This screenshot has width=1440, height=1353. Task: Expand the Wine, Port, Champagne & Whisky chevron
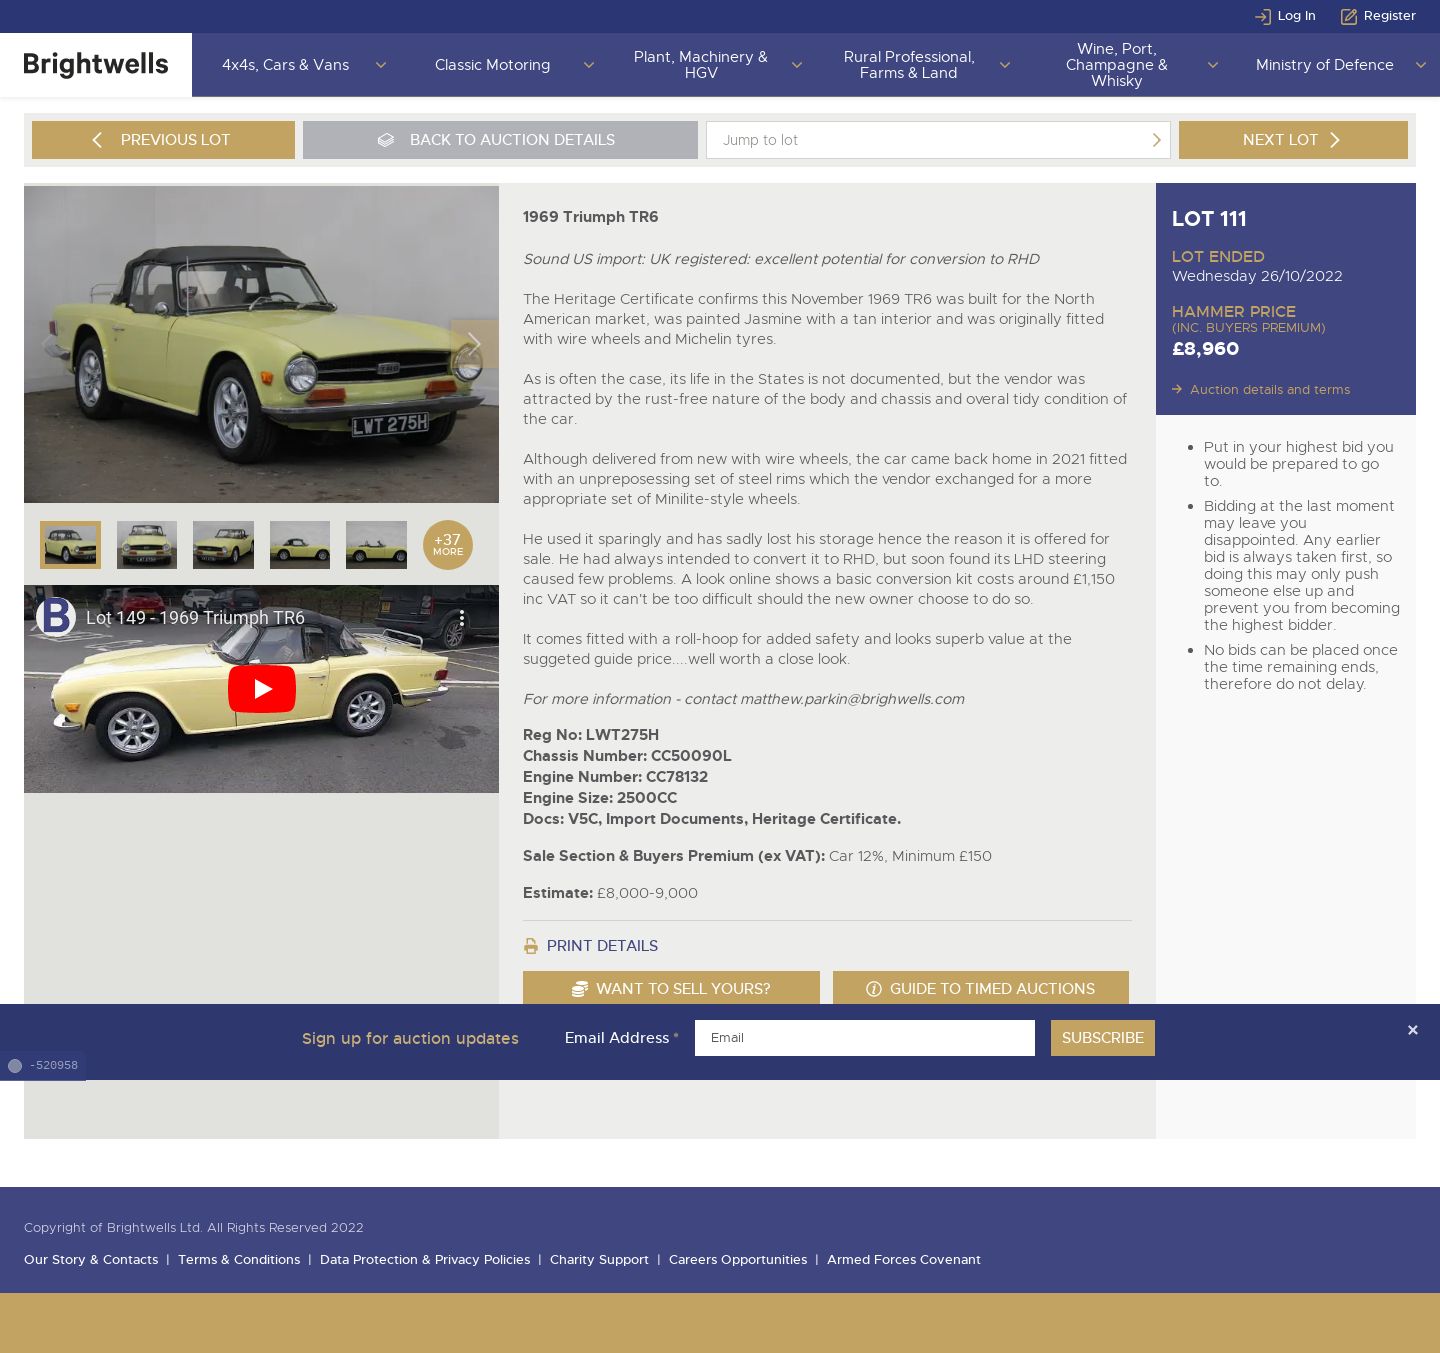tap(1212, 65)
